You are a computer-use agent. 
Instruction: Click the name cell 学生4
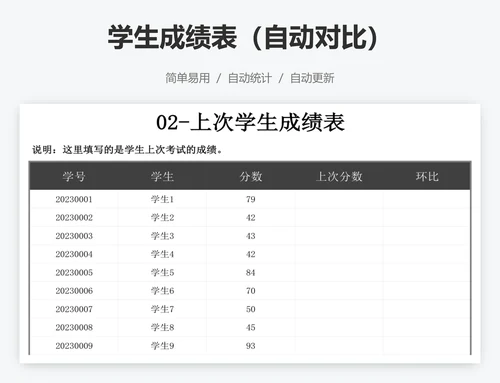(162, 254)
